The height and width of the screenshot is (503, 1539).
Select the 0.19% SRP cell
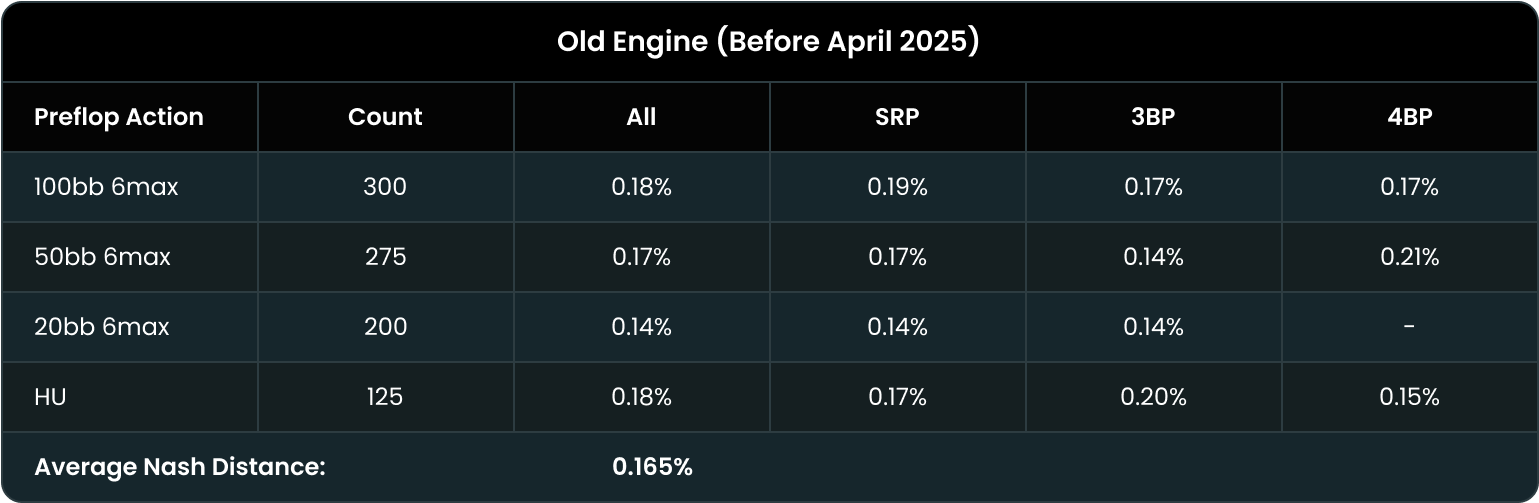[897, 187]
